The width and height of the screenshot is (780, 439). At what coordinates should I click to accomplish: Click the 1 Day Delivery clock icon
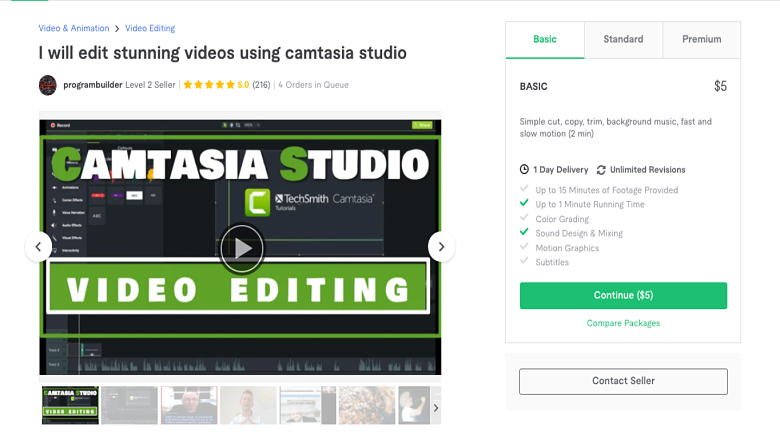(x=524, y=170)
